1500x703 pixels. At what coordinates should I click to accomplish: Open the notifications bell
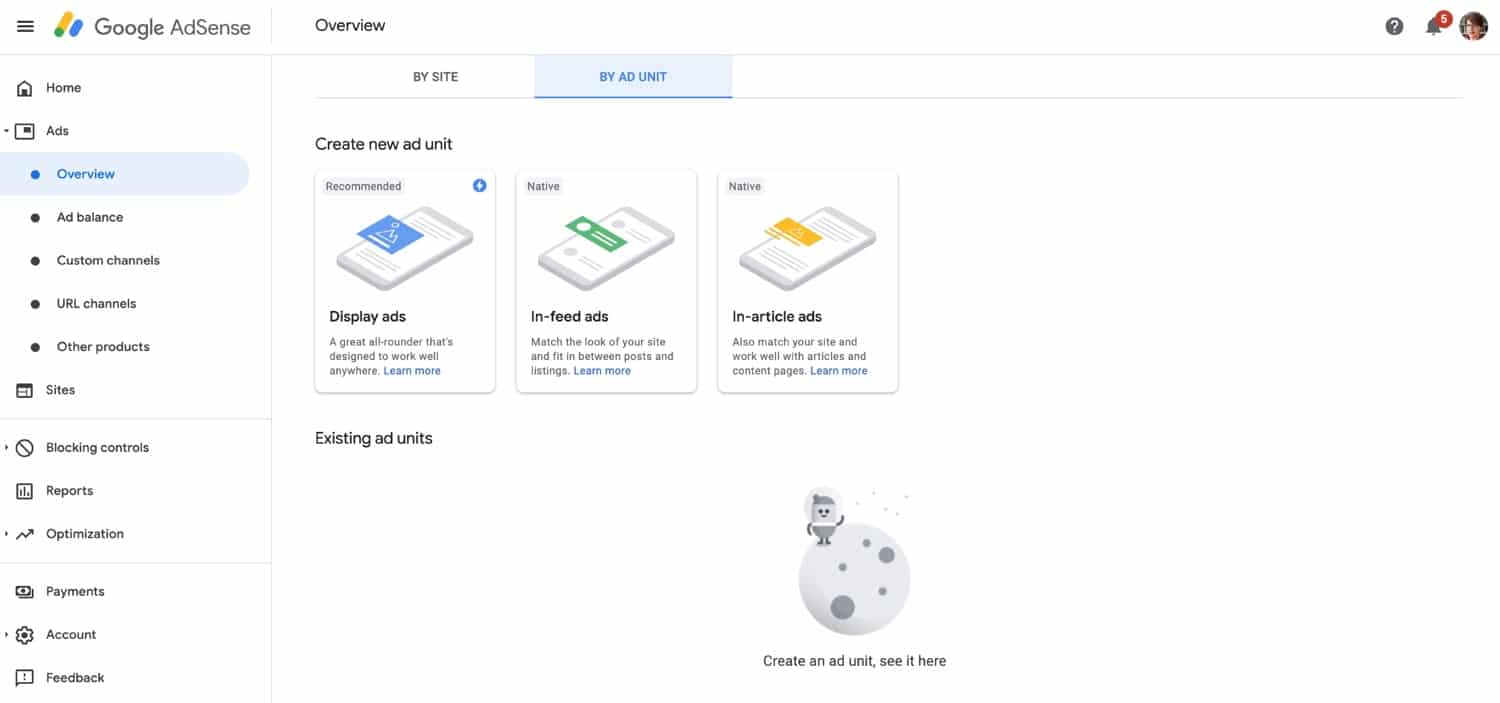pyautogui.click(x=1434, y=26)
